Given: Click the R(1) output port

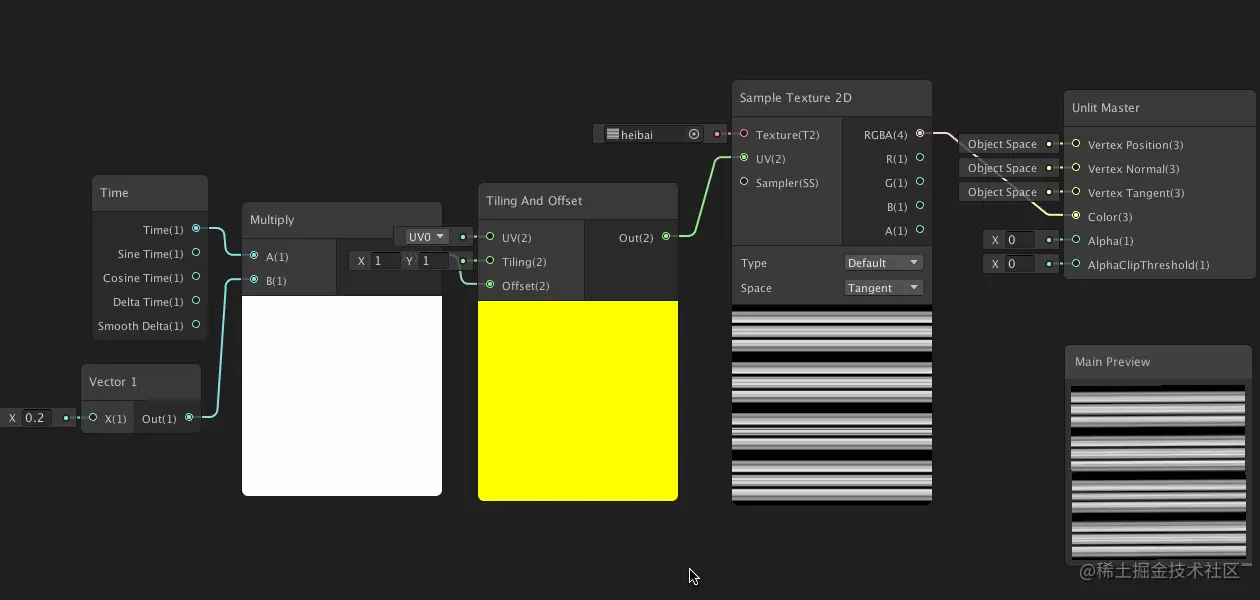Looking at the screenshot, I should 920,158.
